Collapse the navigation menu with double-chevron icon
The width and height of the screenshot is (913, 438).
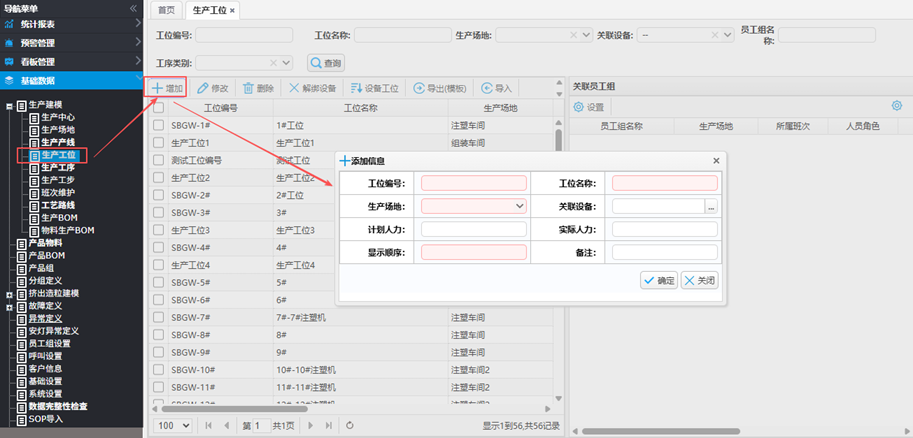pyautogui.click(x=133, y=8)
